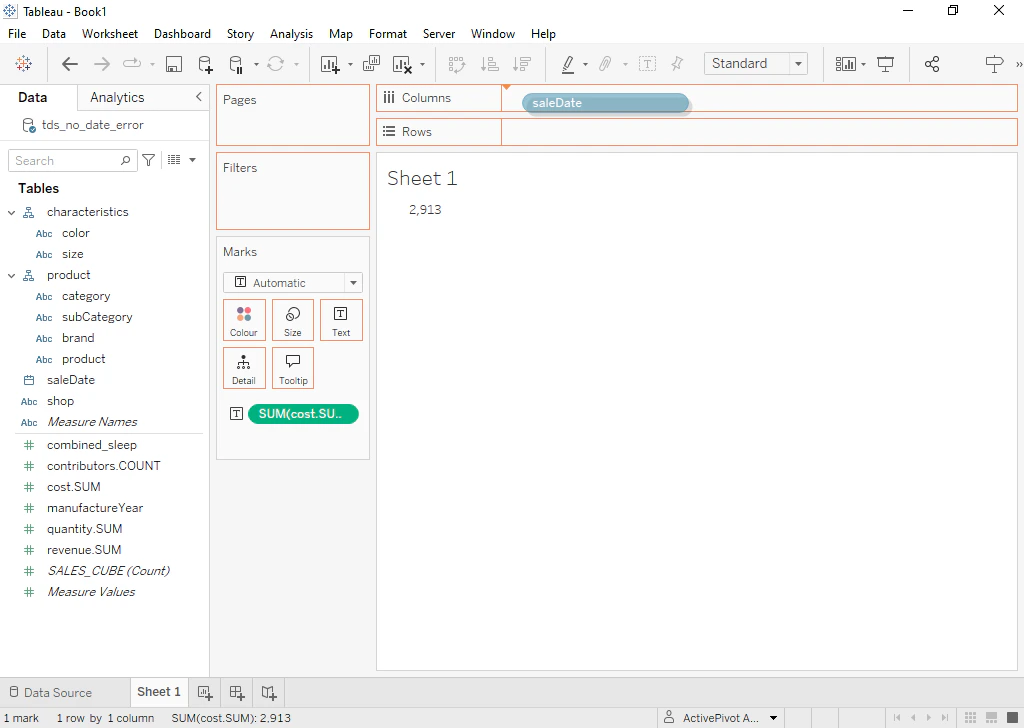1024x728 pixels.
Task: Open the ActivePivot user dropdown arrow
Action: tap(773, 718)
